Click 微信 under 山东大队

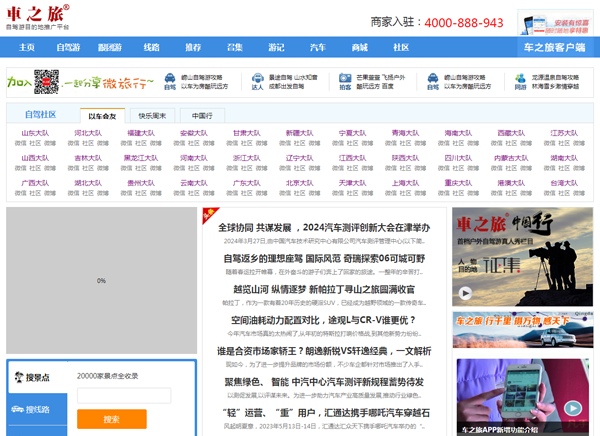click(x=21, y=143)
